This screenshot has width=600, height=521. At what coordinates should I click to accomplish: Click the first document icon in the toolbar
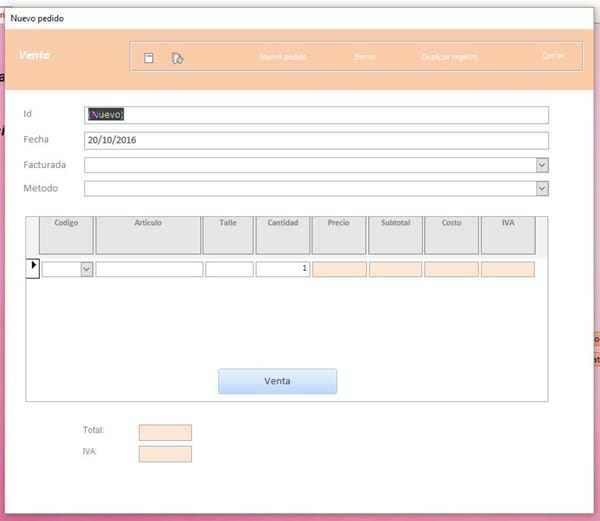[x=149, y=58]
